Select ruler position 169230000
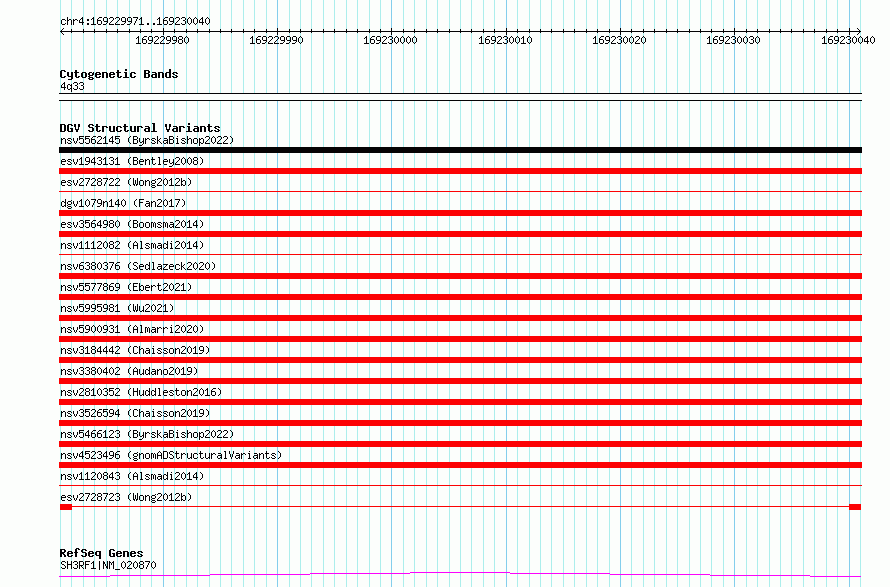The height and width of the screenshot is (587, 890). pyautogui.click(x=391, y=40)
